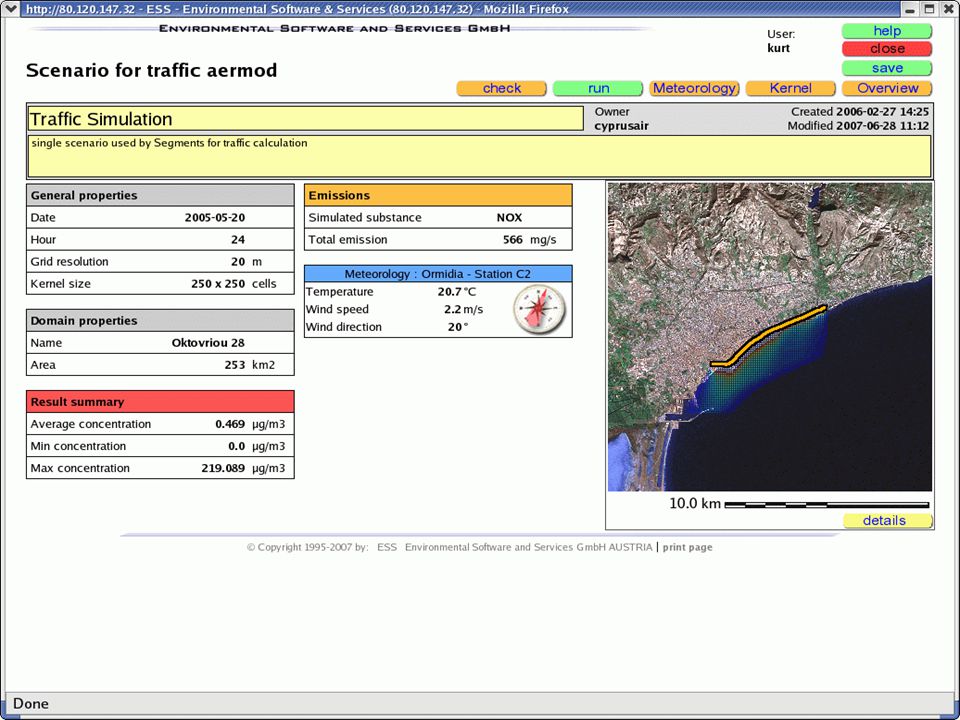Click the Scenario for traffic aermod heading
The image size is (960, 720).
(x=151, y=70)
